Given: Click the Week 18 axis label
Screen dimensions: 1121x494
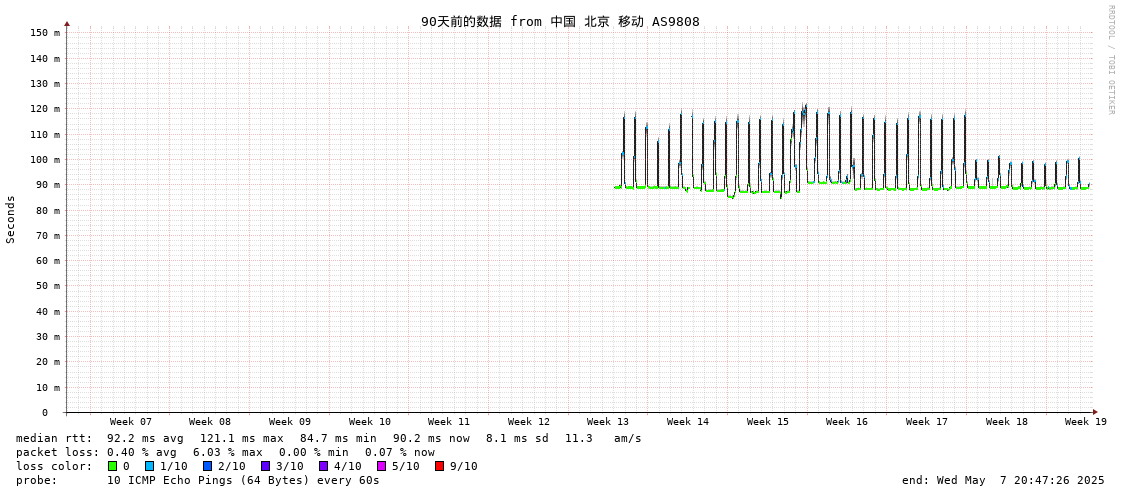Looking at the screenshot, I should (1007, 422).
